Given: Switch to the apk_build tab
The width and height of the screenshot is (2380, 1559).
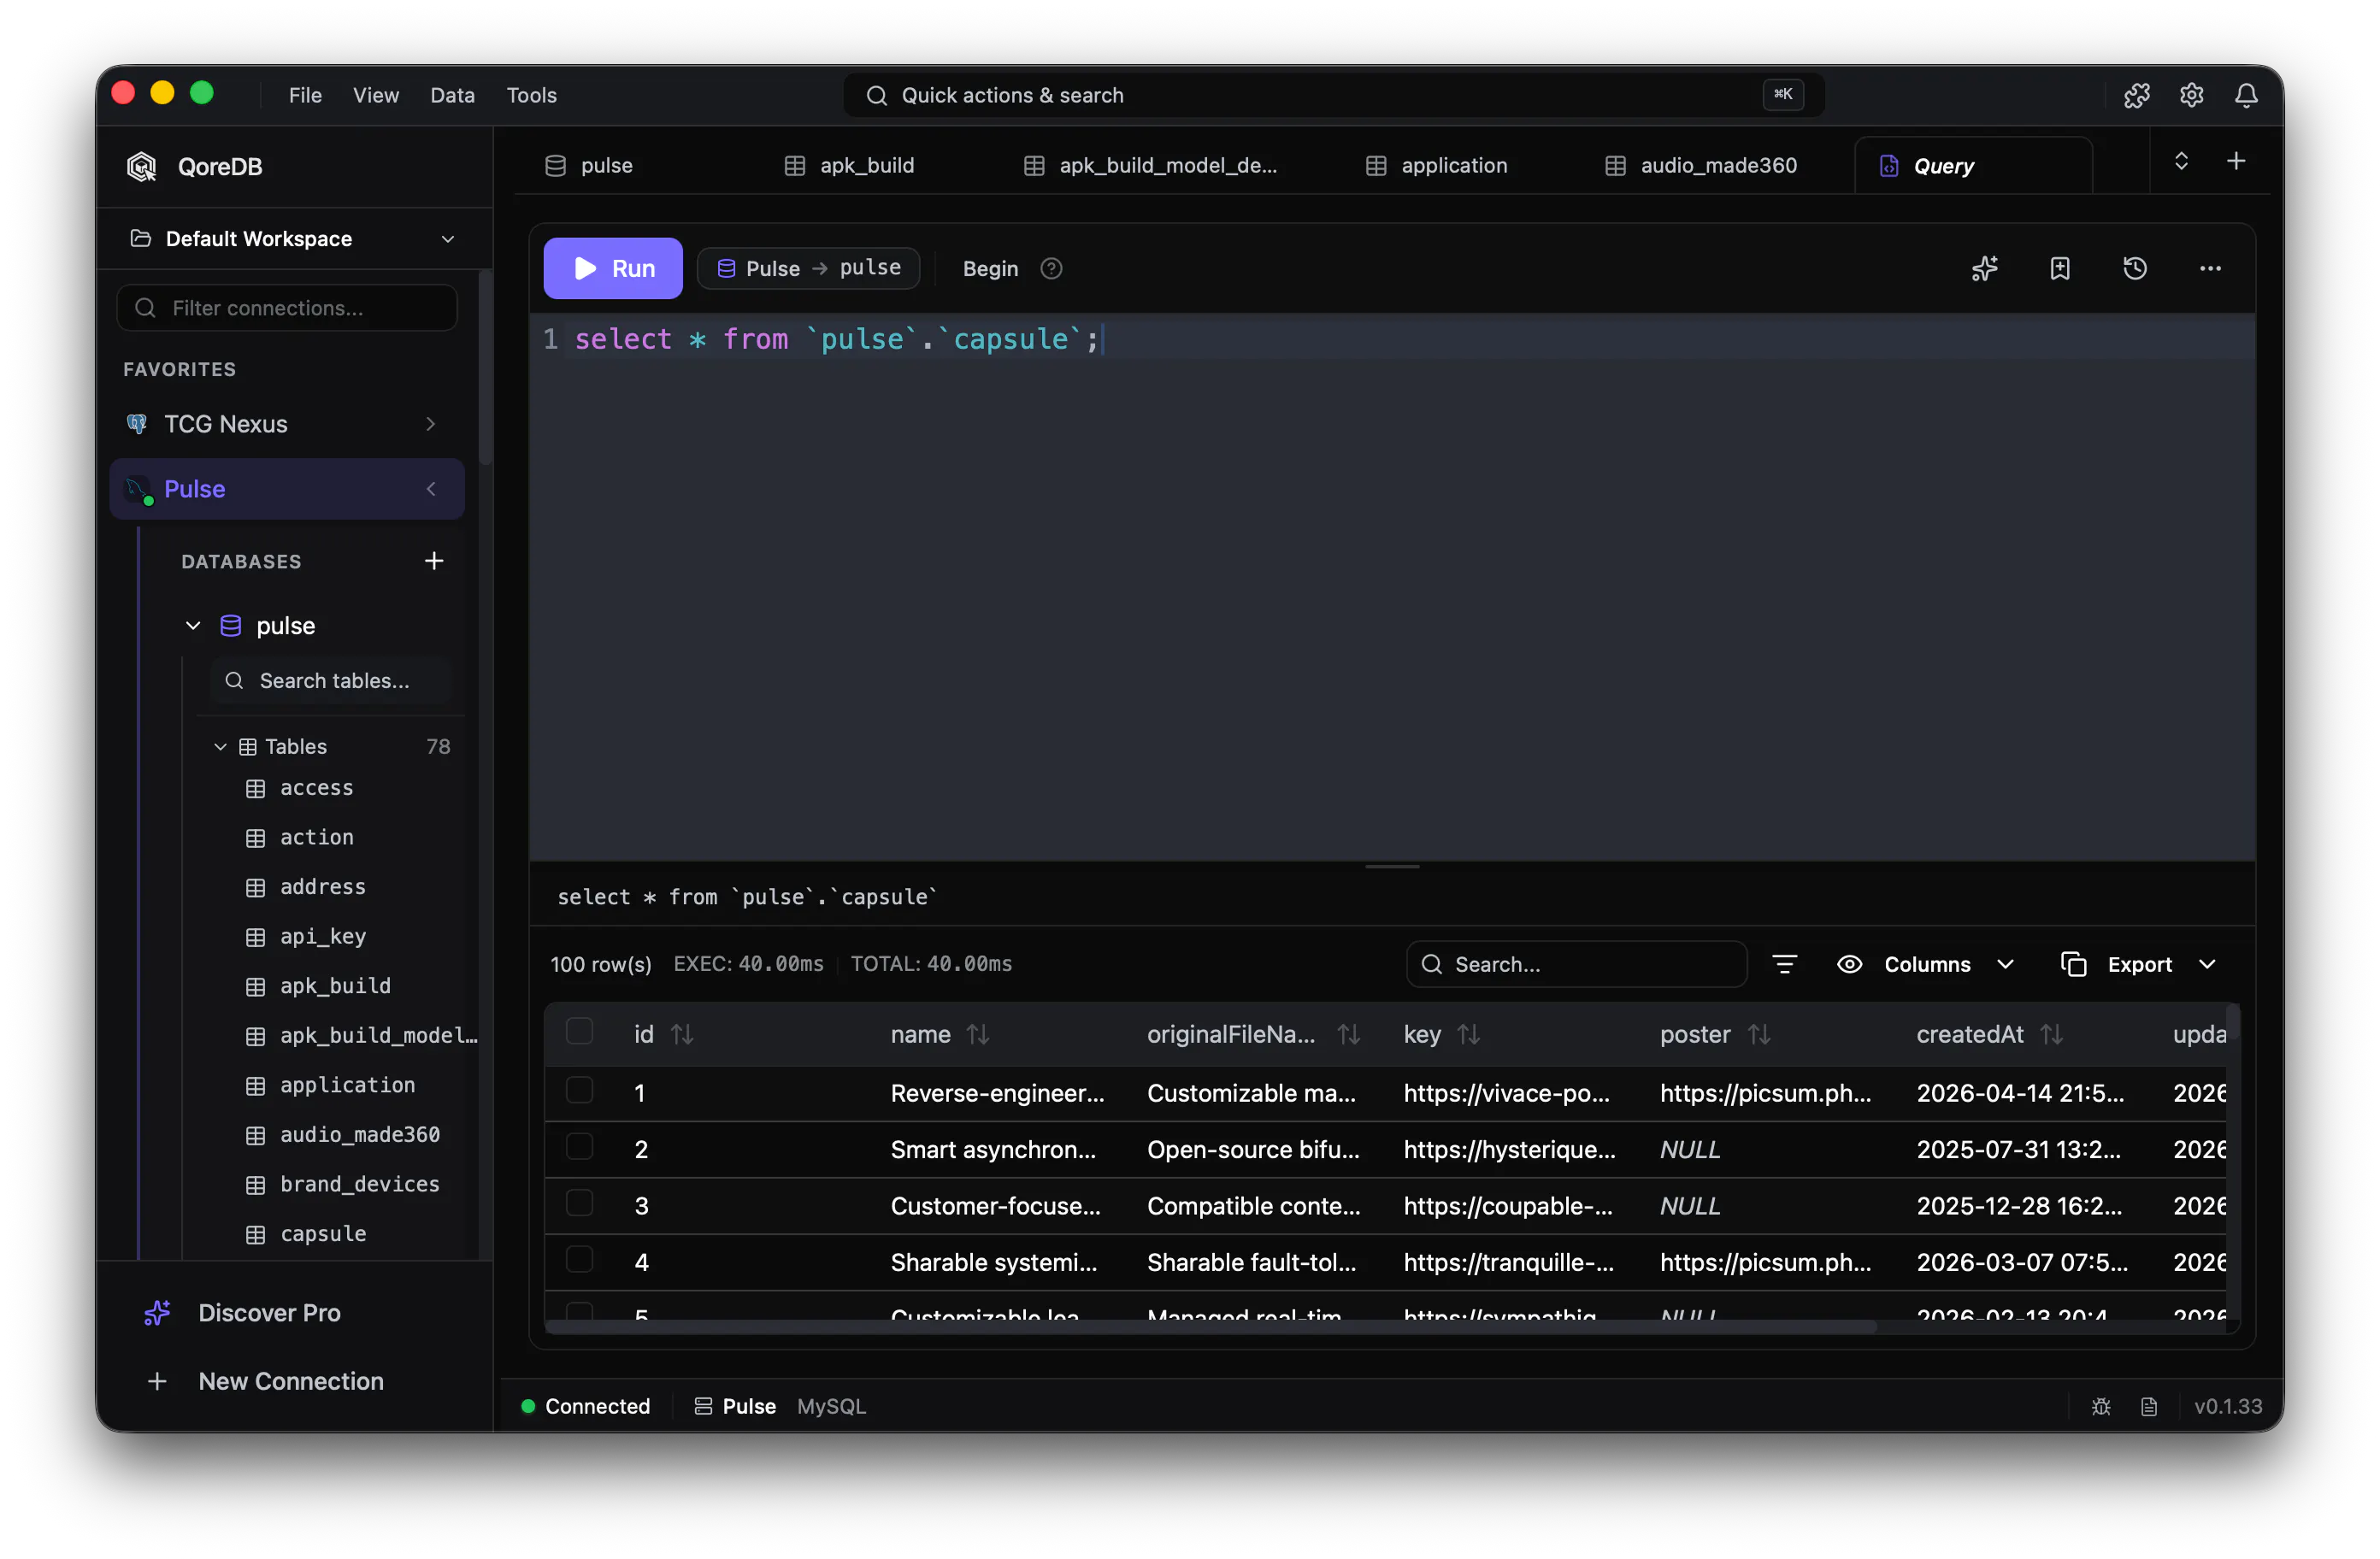Looking at the screenshot, I should tap(849, 165).
